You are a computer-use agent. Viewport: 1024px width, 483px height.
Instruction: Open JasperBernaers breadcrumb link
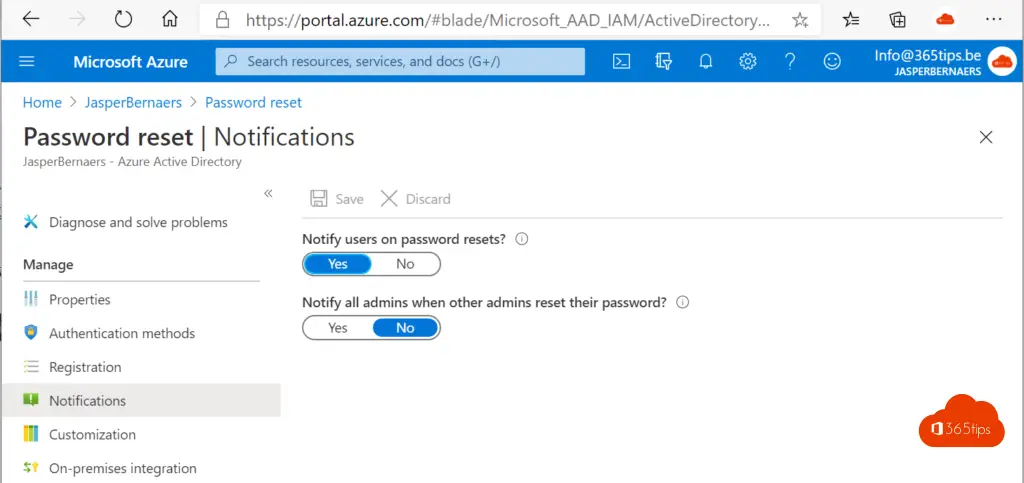pyautogui.click(x=133, y=102)
